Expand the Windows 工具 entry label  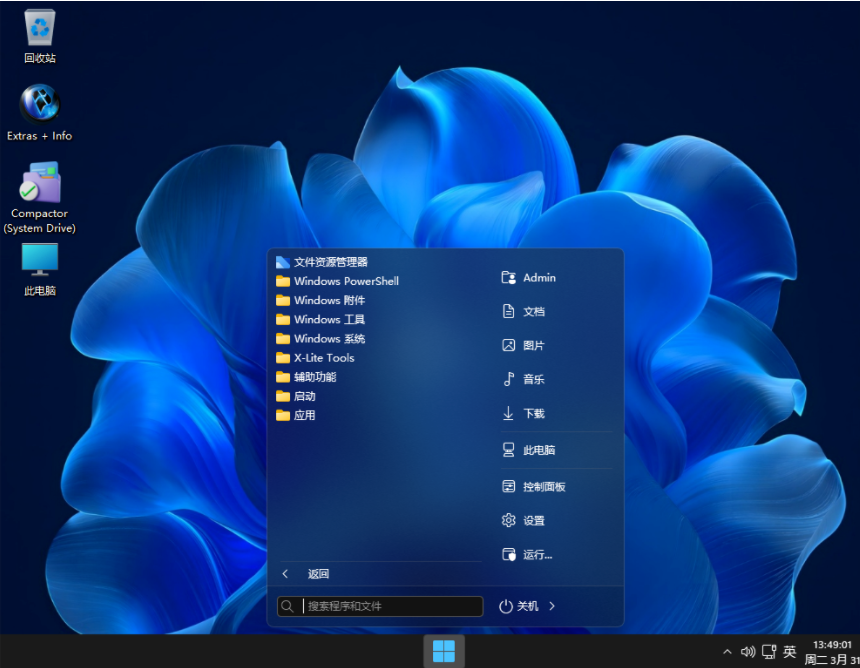(330, 320)
